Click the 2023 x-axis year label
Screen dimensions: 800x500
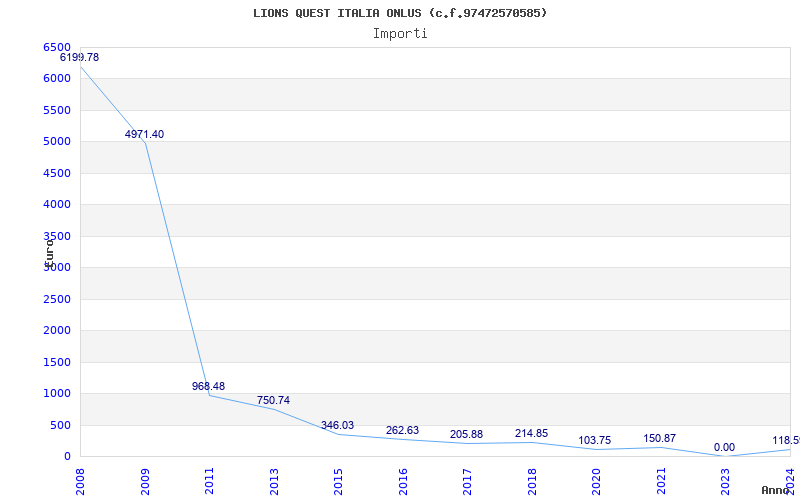point(726,482)
